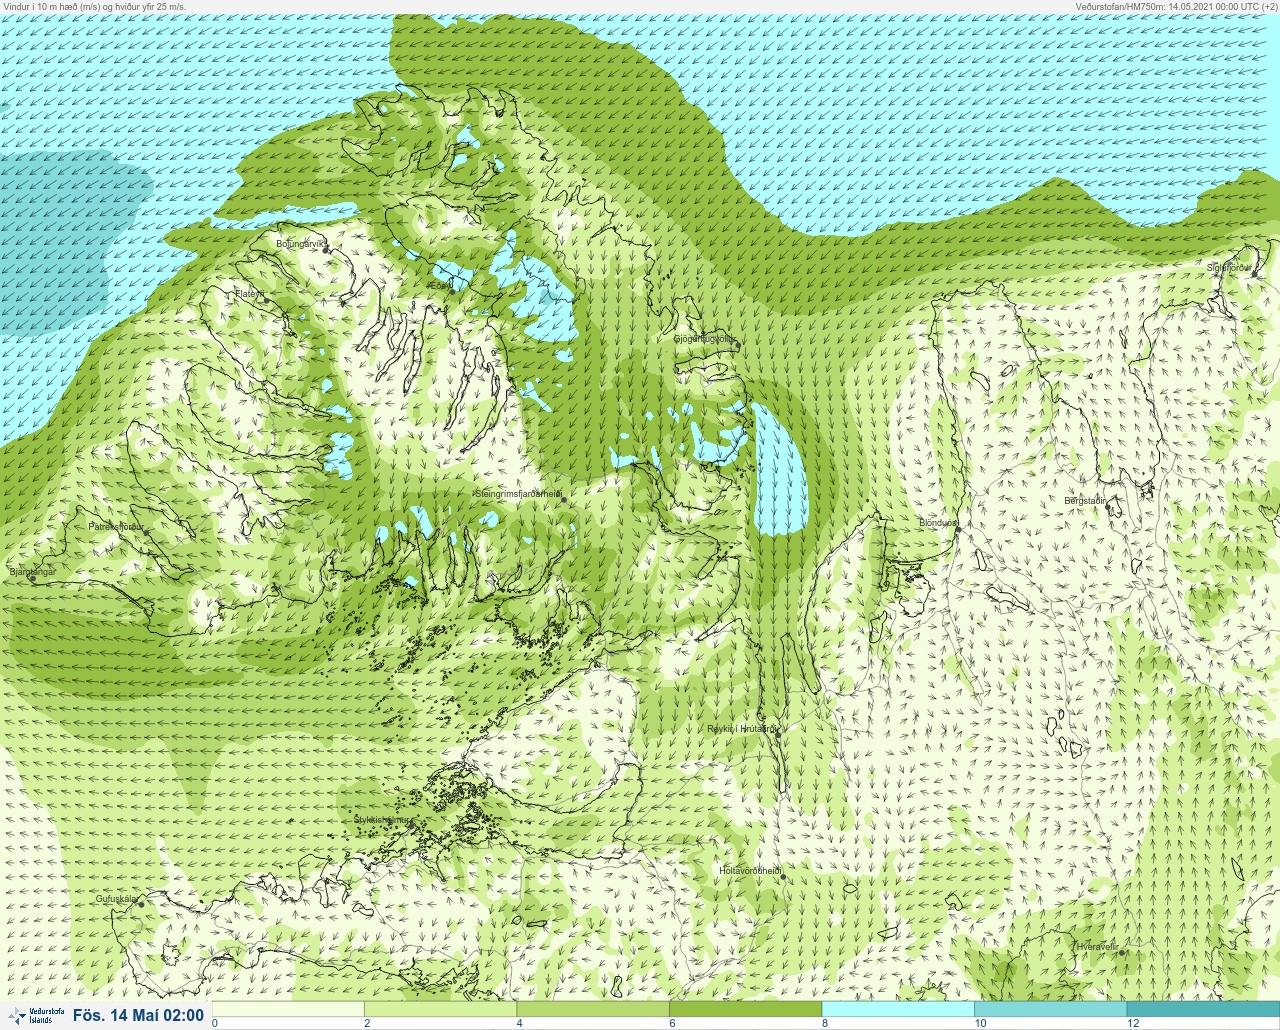
Task: Click the Siglufjörður station label
Action: coord(1228,268)
